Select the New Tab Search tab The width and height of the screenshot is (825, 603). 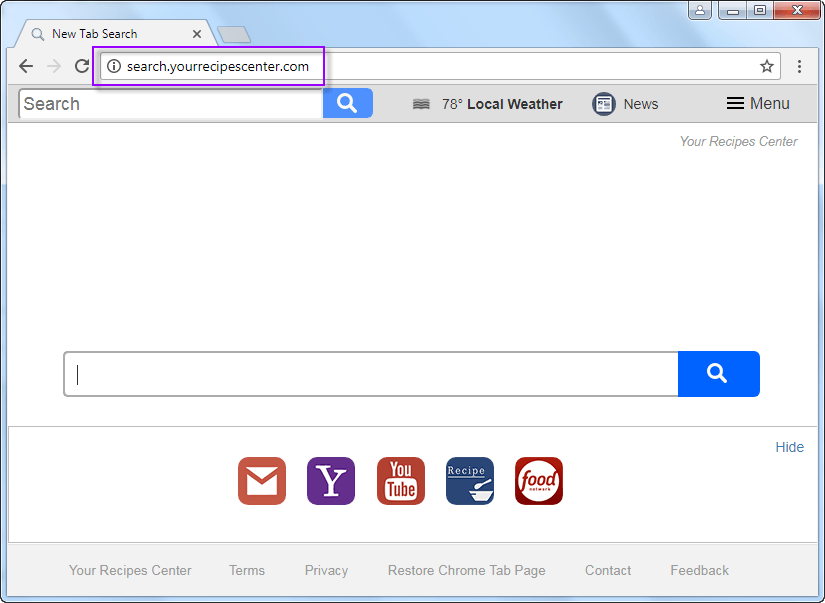(x=116, y=34)
